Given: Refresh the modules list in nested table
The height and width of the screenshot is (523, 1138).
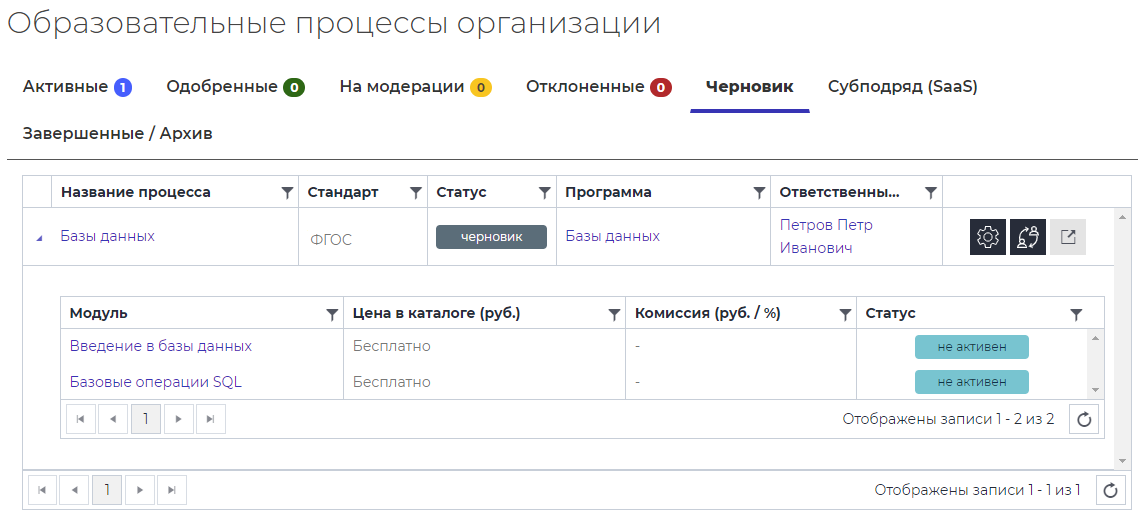Looking at the screenshot, I should point(1085,419).
